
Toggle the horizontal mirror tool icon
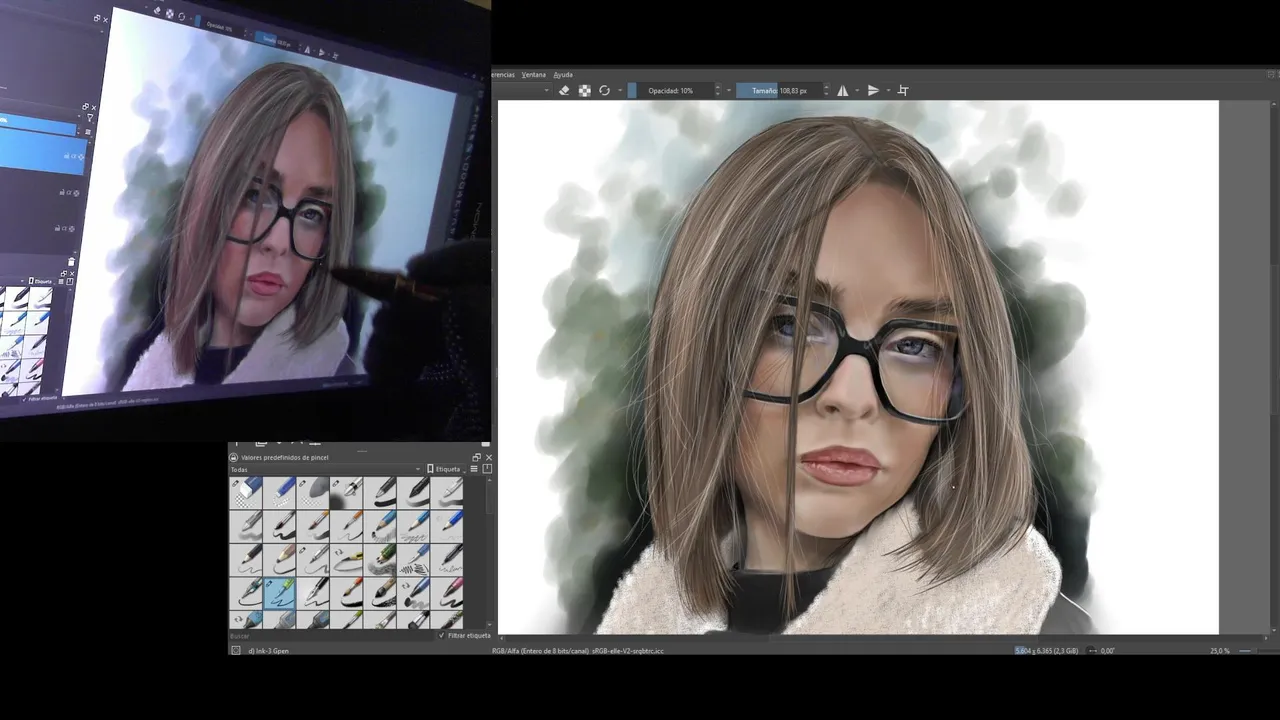(842, 90)
